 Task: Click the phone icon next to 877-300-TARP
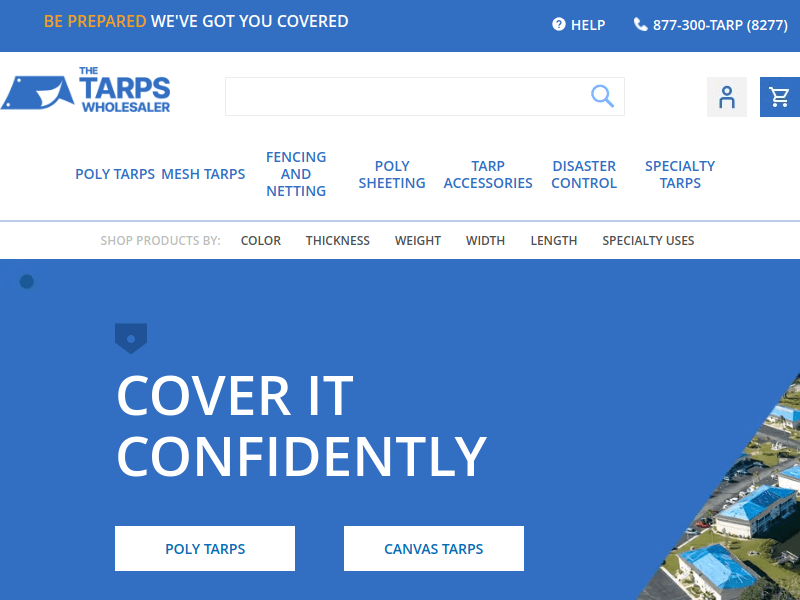tap(640, 25)
